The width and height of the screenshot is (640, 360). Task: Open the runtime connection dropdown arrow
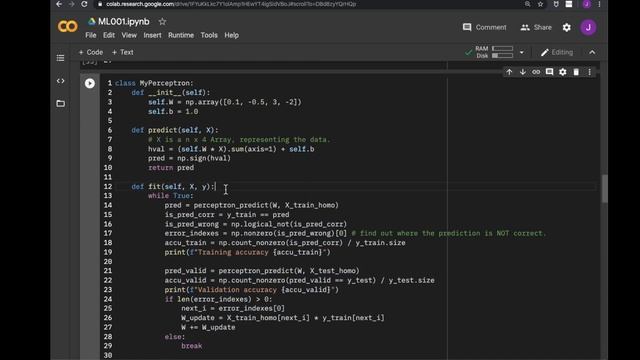521,52
